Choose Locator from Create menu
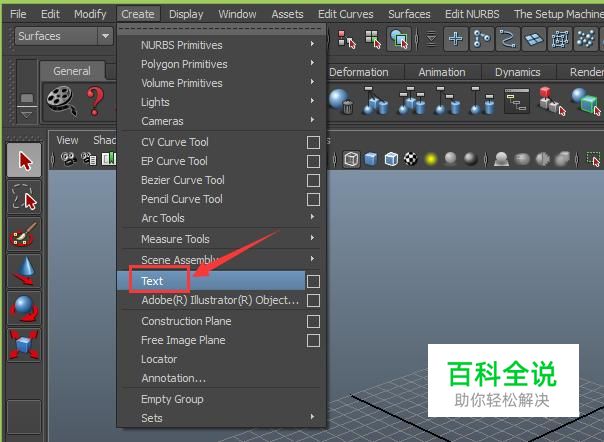This screenshot has height=442, width=604. click(159, 359)
